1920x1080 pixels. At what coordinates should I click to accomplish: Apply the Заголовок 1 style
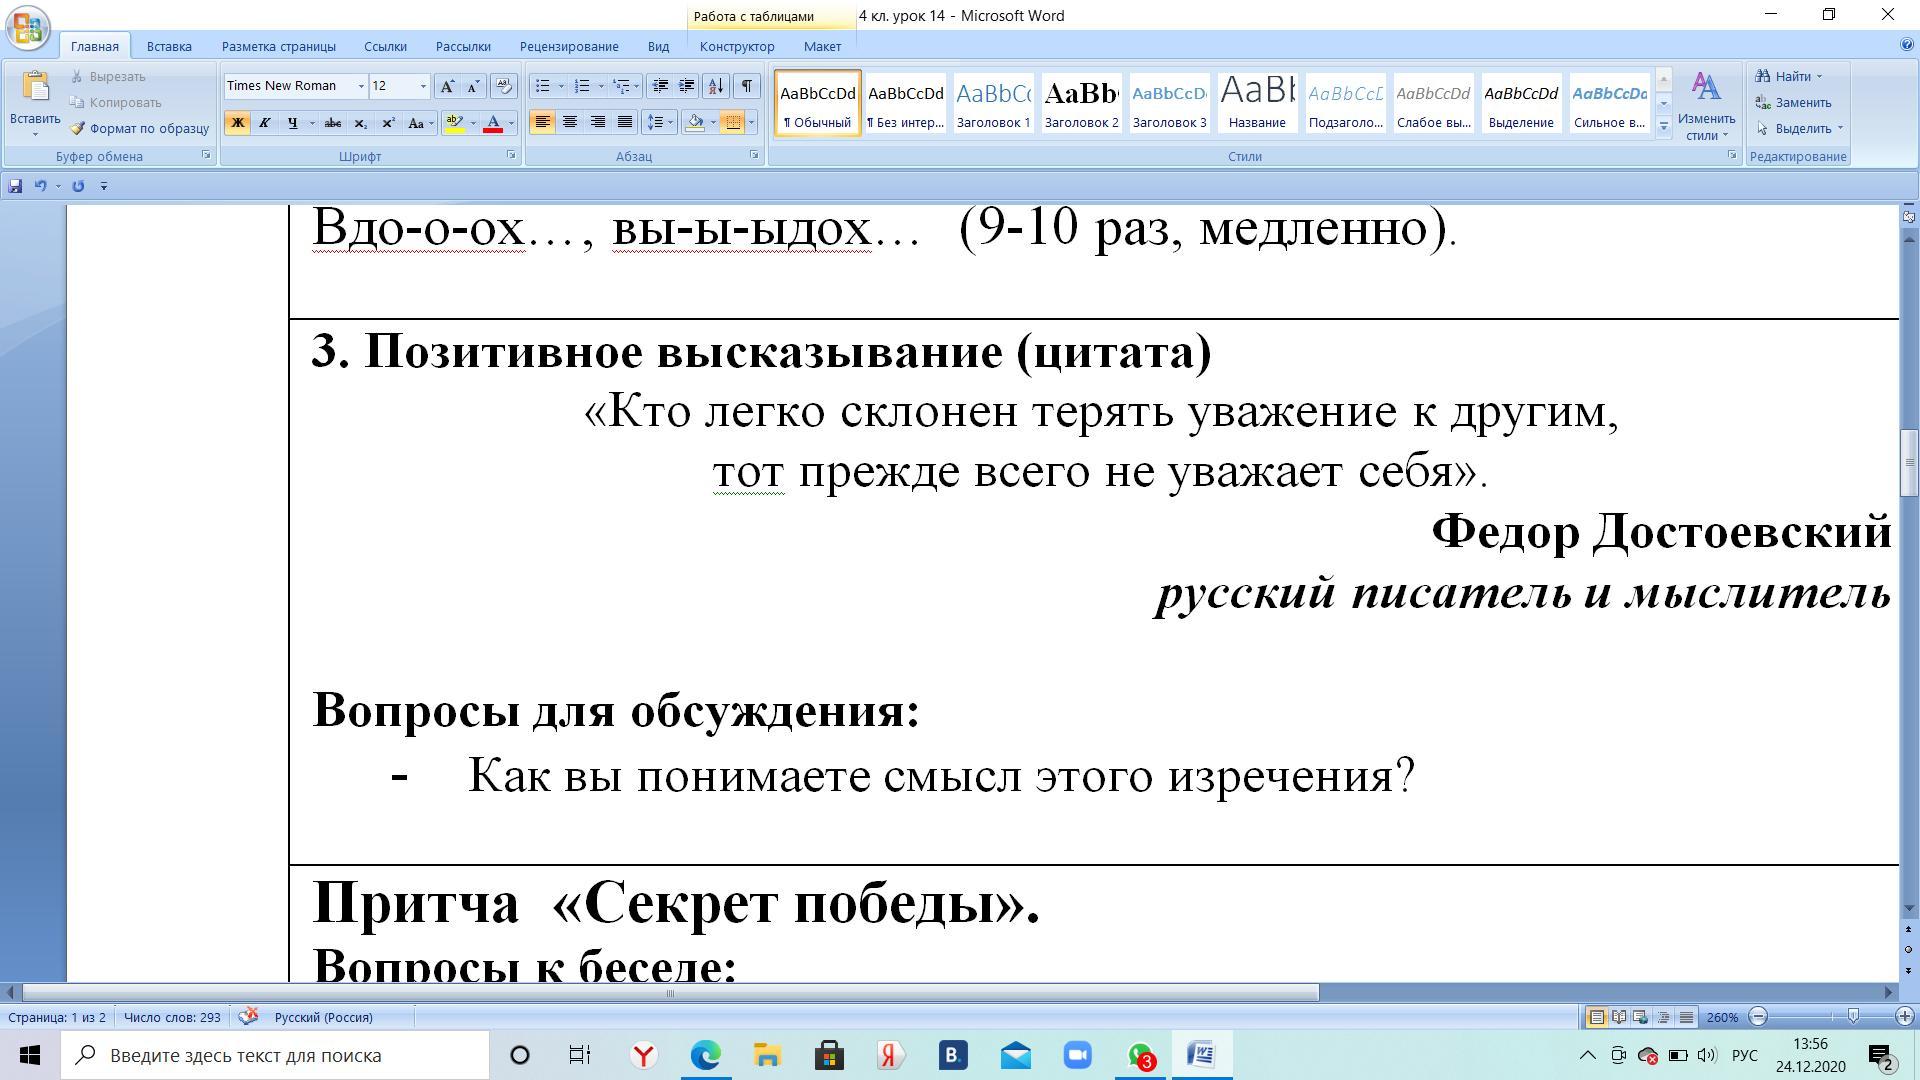(x=993, y=103)
